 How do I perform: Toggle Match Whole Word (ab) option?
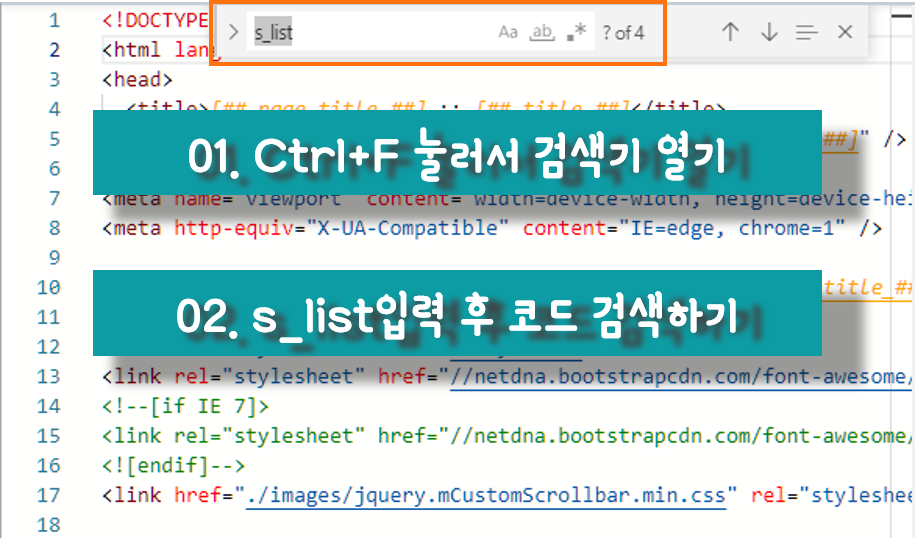click(542, 32)
